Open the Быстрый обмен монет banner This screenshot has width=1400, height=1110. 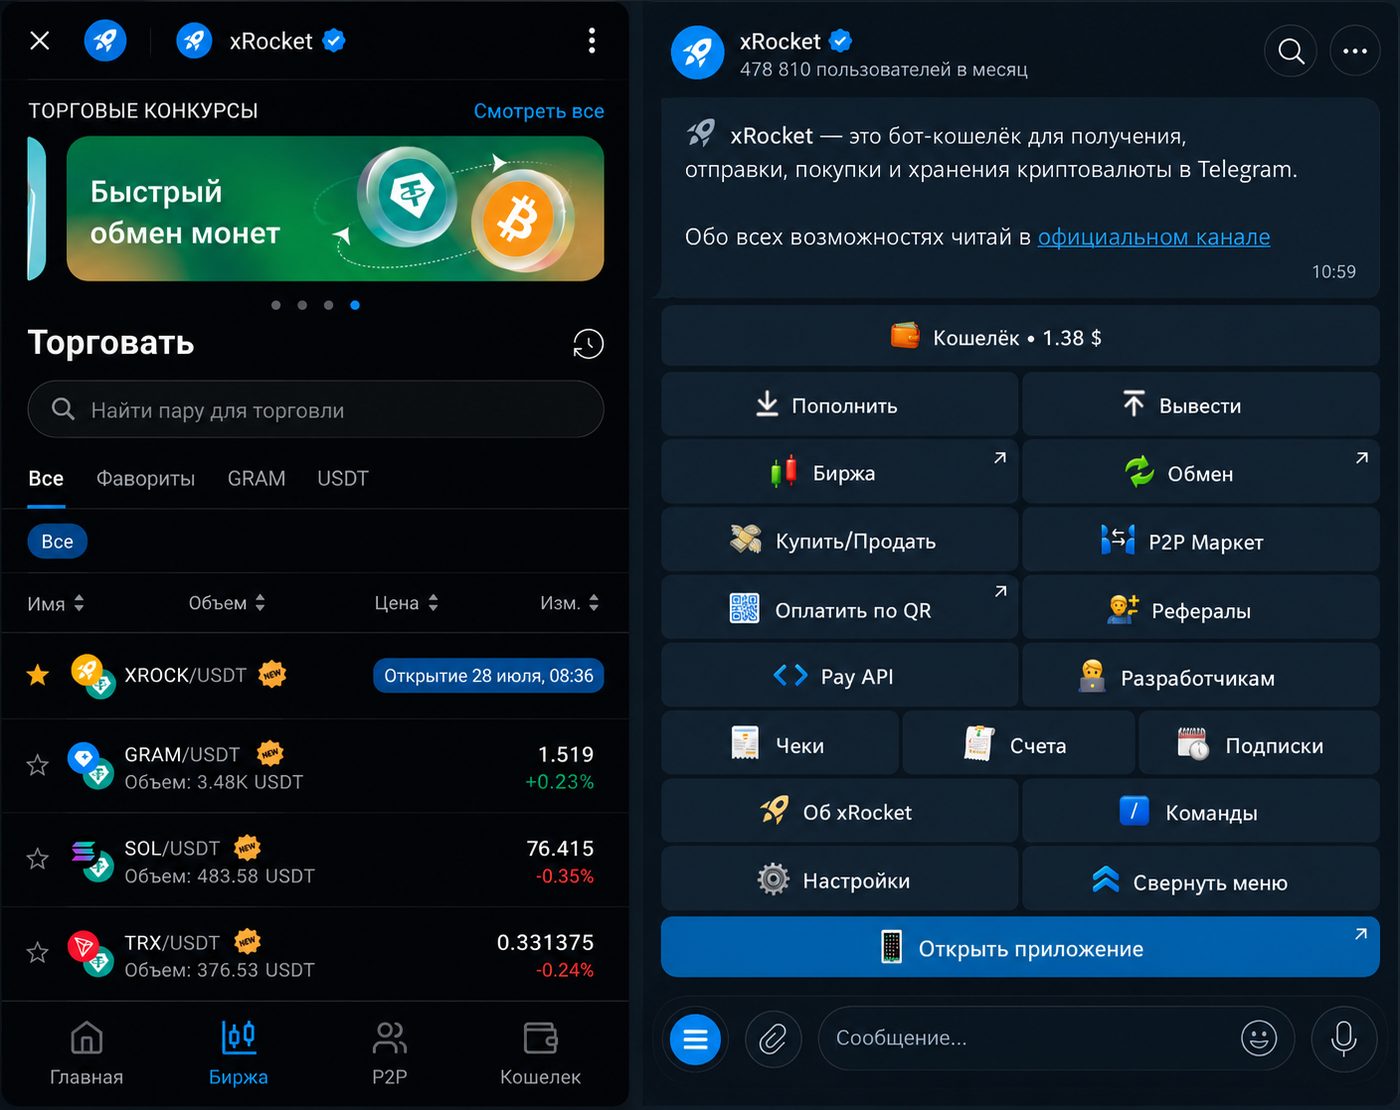pos(335,208)
